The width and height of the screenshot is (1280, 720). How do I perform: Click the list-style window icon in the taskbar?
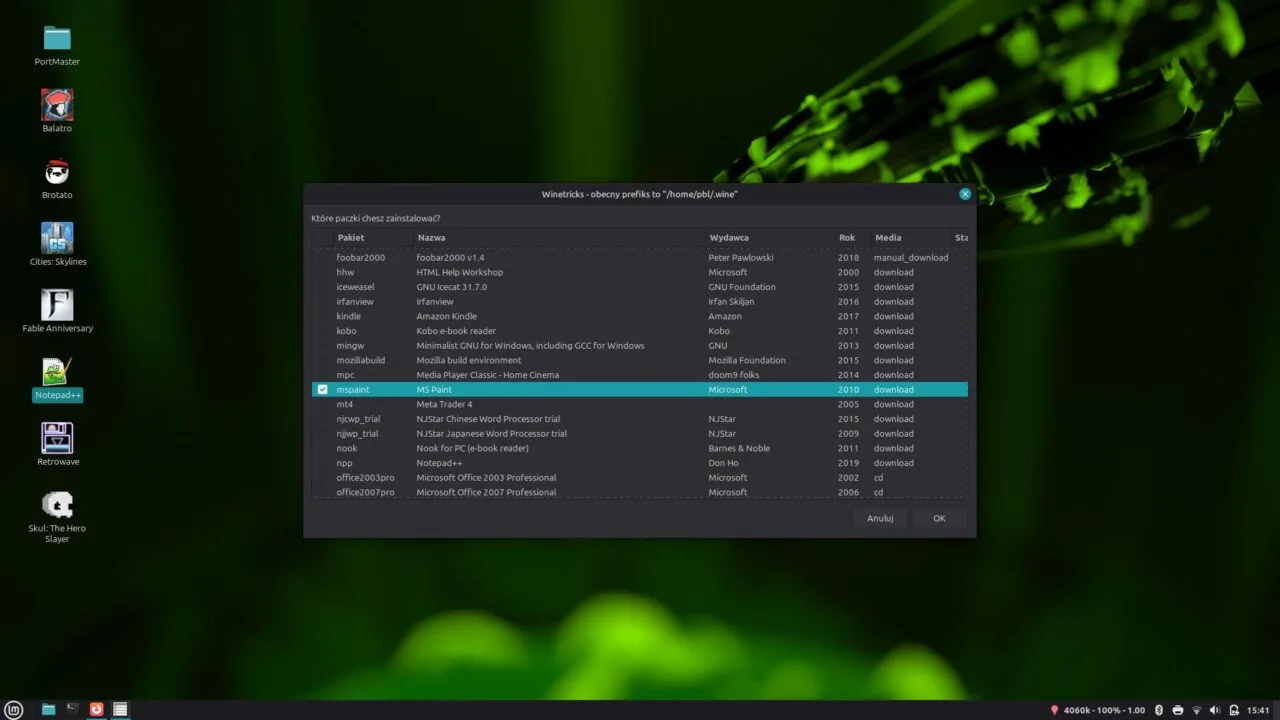tap(121, 710)
